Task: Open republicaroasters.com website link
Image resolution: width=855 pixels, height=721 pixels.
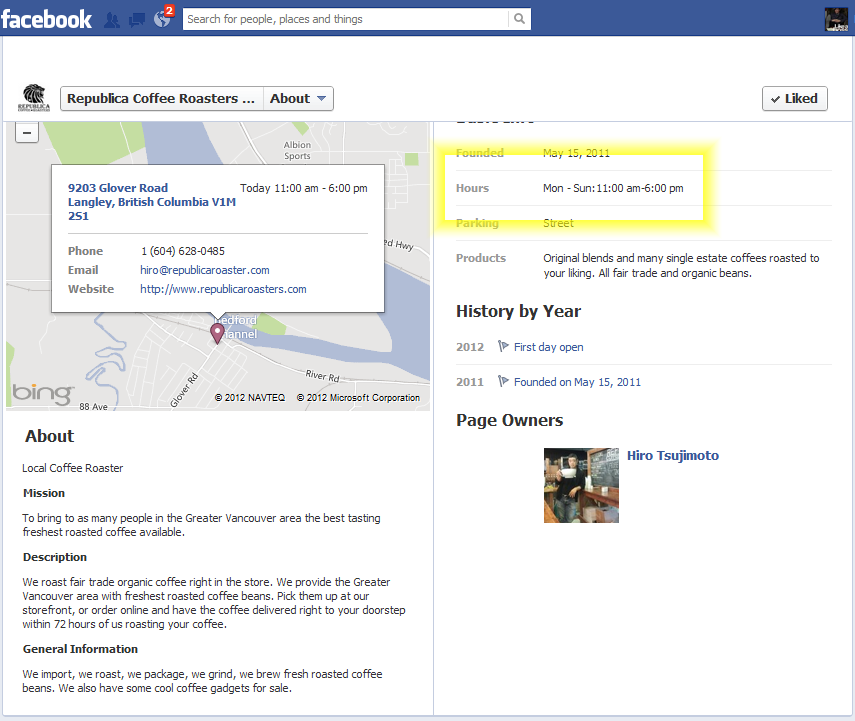Action: point(223,289)
